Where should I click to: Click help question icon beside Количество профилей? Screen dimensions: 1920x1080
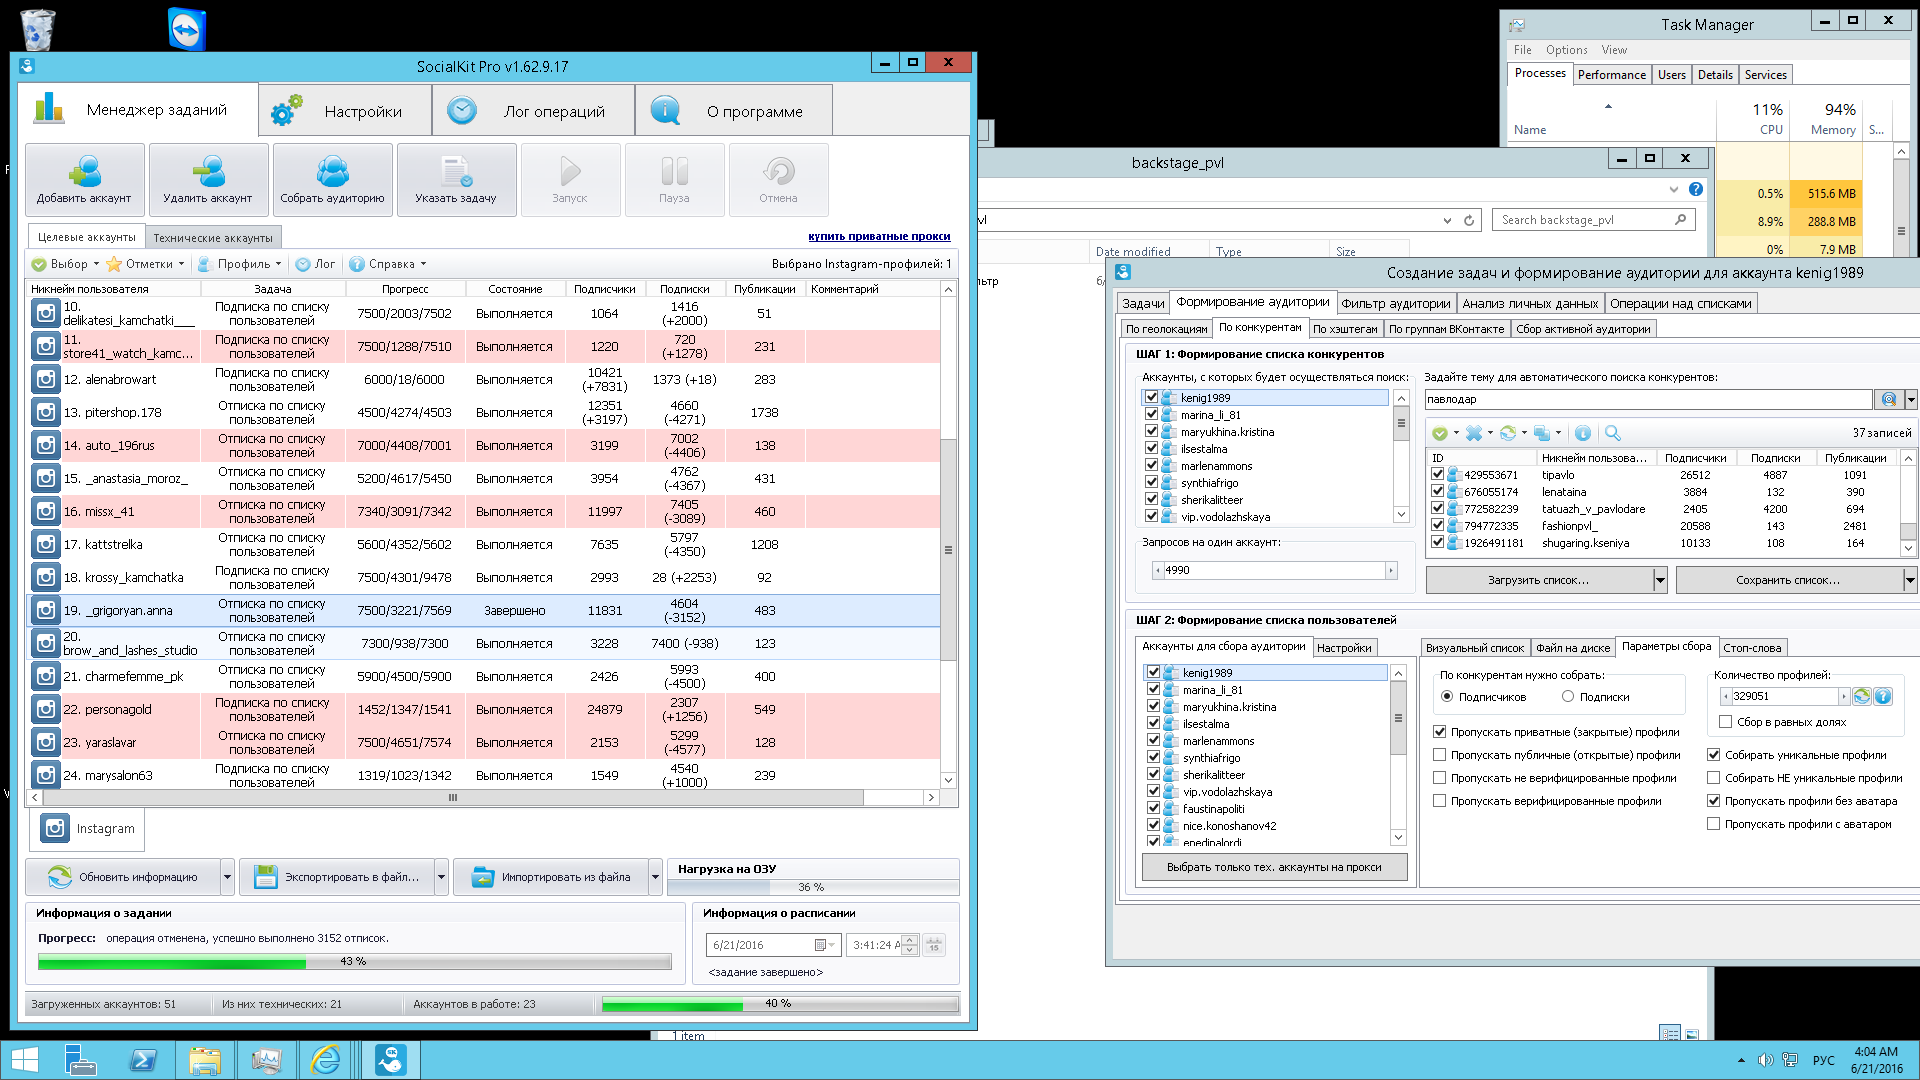tap(1883, 696)
